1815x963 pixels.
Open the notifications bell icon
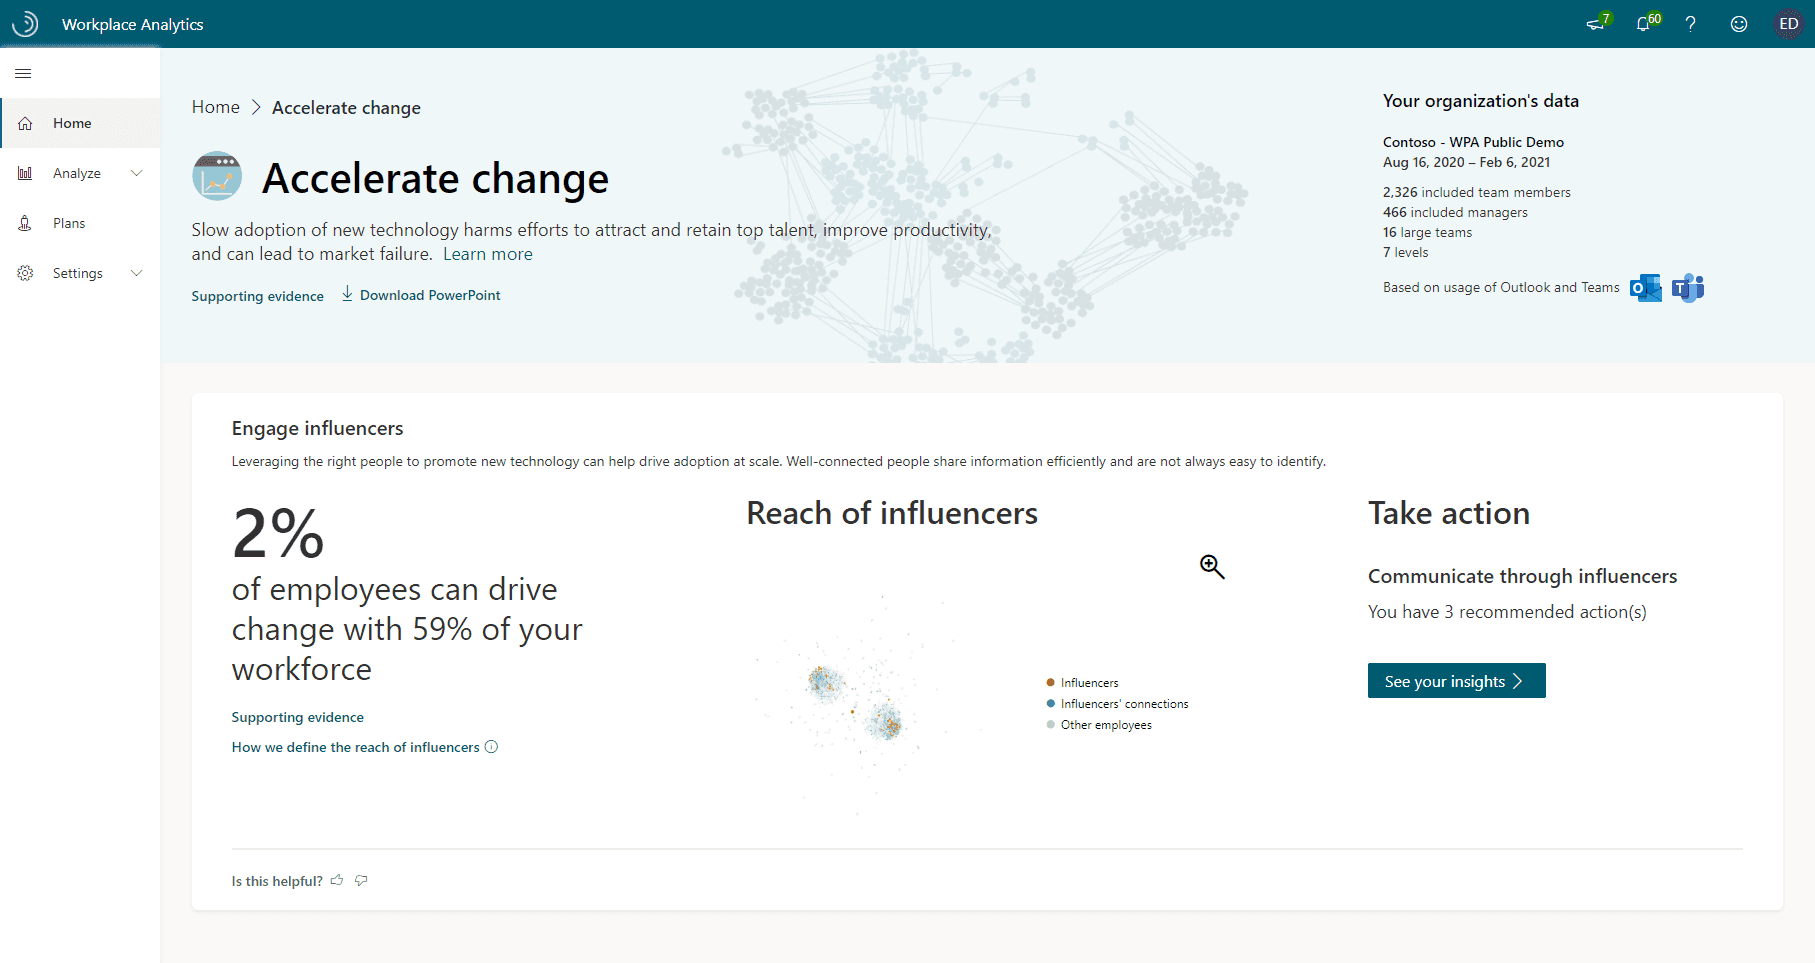1643,24
